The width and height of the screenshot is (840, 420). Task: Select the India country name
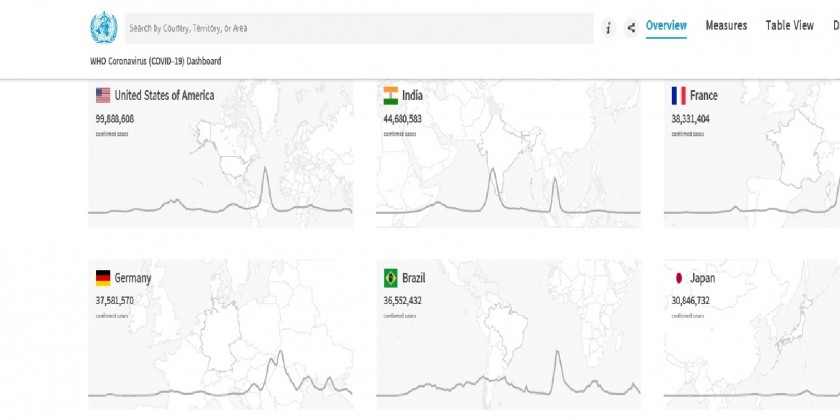tap(411, 96)
